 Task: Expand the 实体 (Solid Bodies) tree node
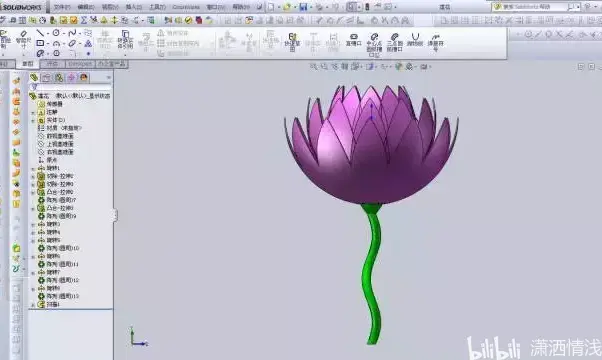click(x=33, y=121)
